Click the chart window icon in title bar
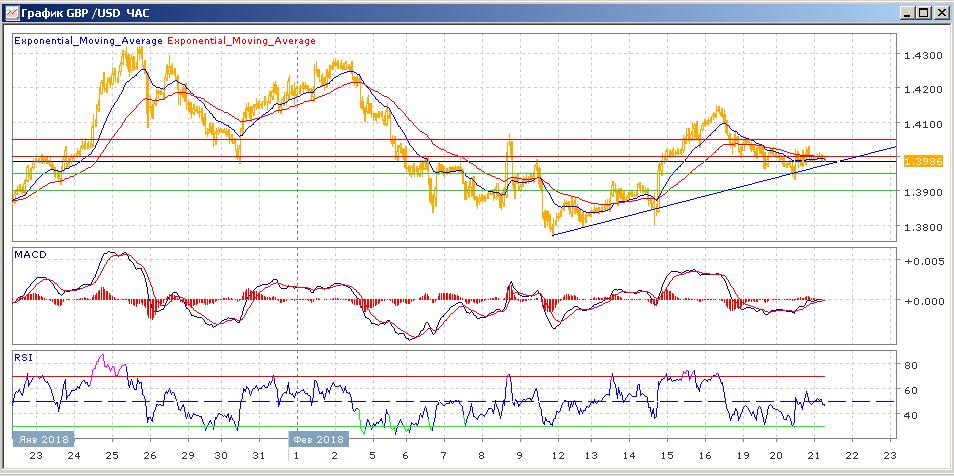 coord(11,13)
